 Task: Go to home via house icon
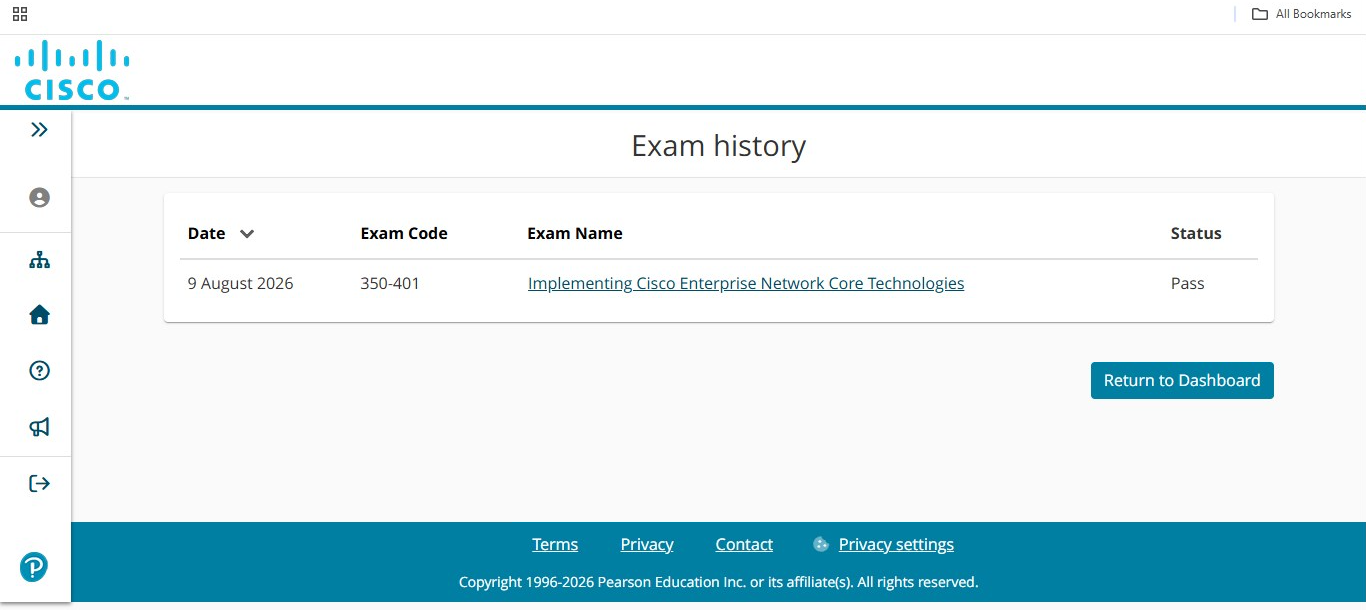39,315
